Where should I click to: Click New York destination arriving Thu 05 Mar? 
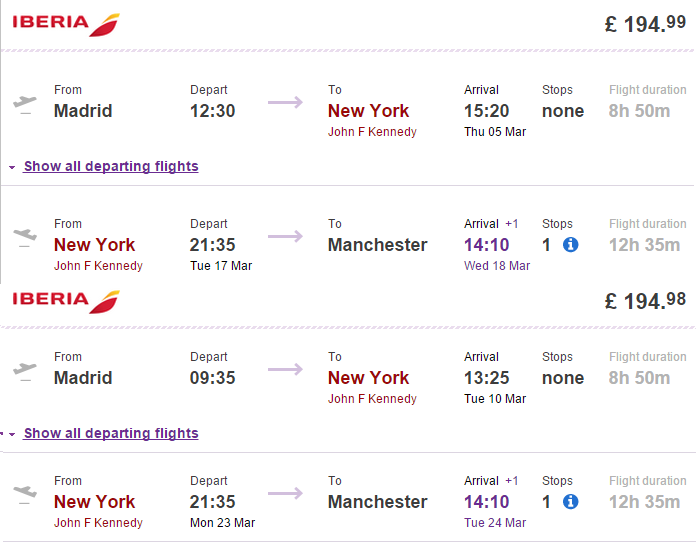click(x=369, y=111)
